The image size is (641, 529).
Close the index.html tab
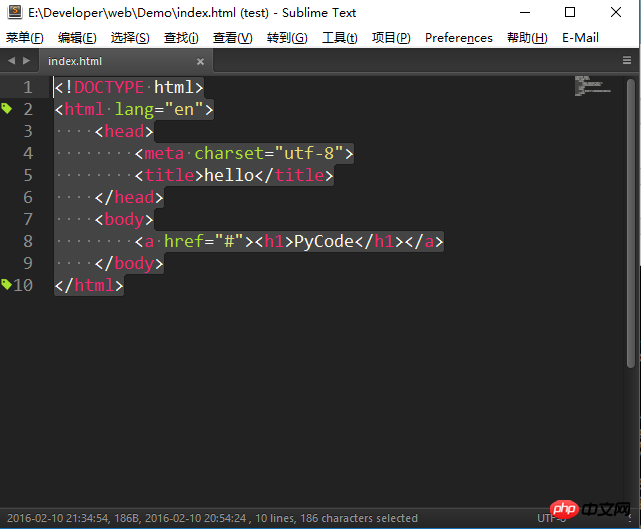200,62
